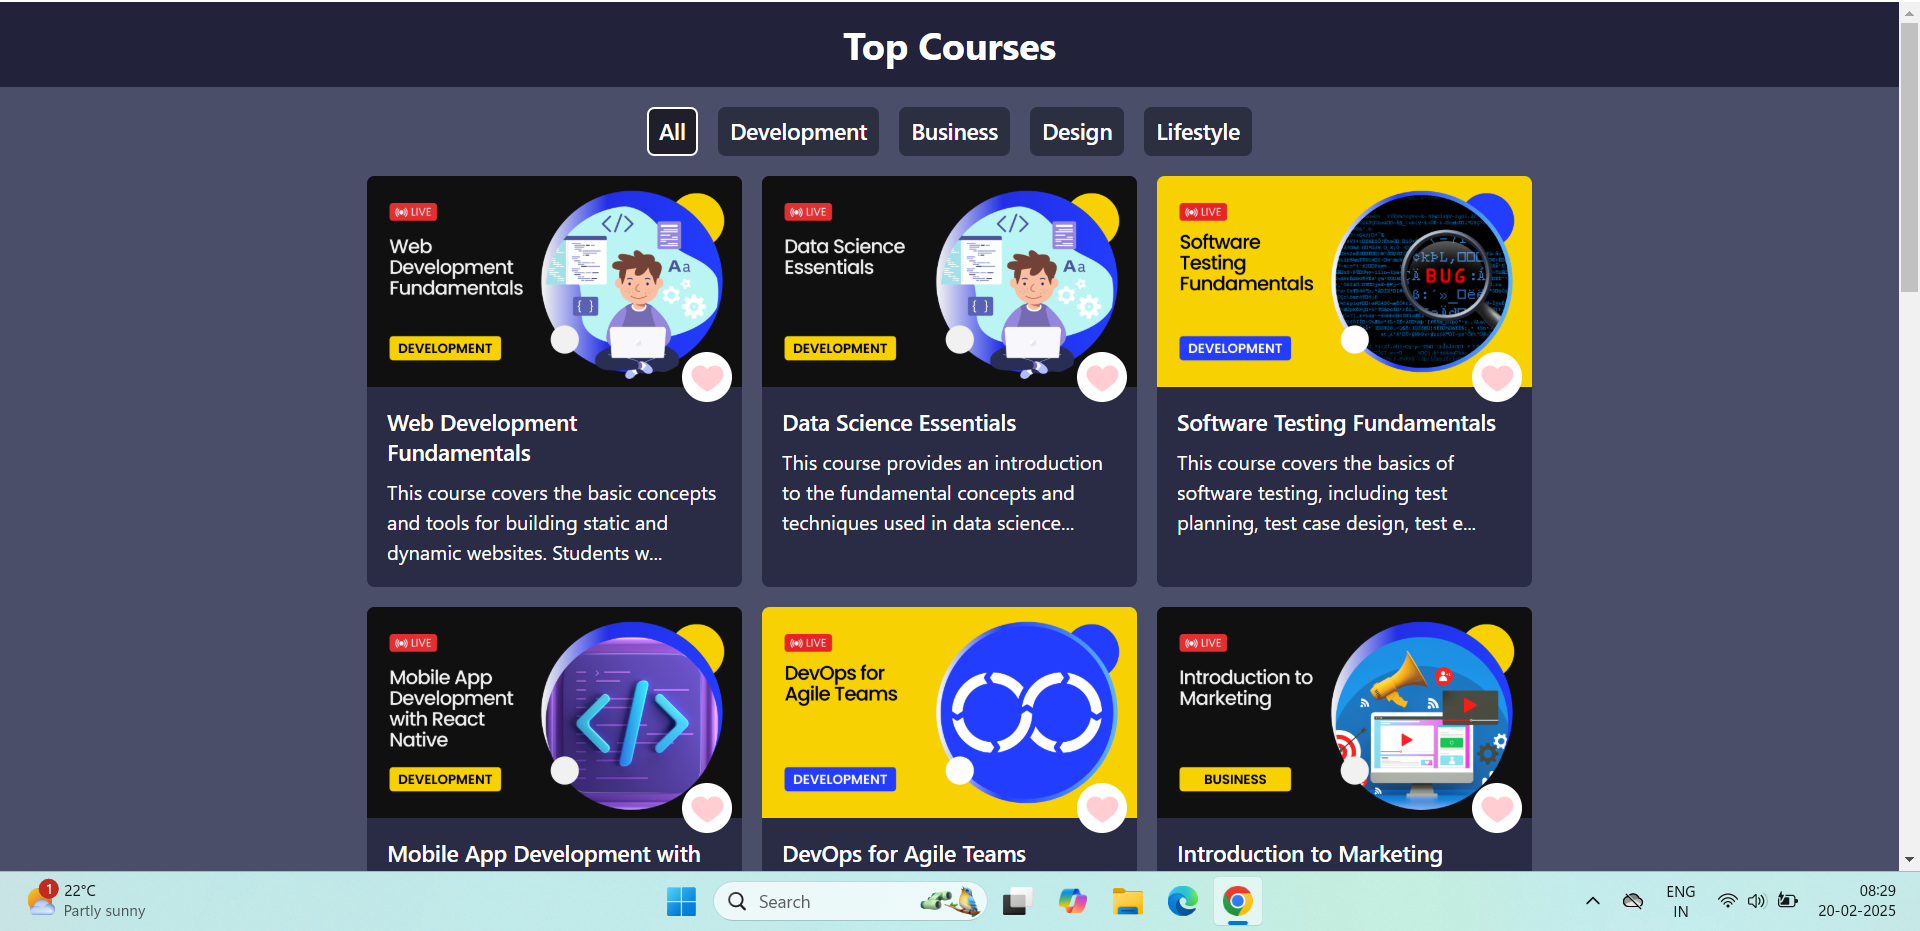This screenshot has height=931, width=1920.
Task: Click DEVELOPMENT tag on DevOps card
Action: coord(840,779)
